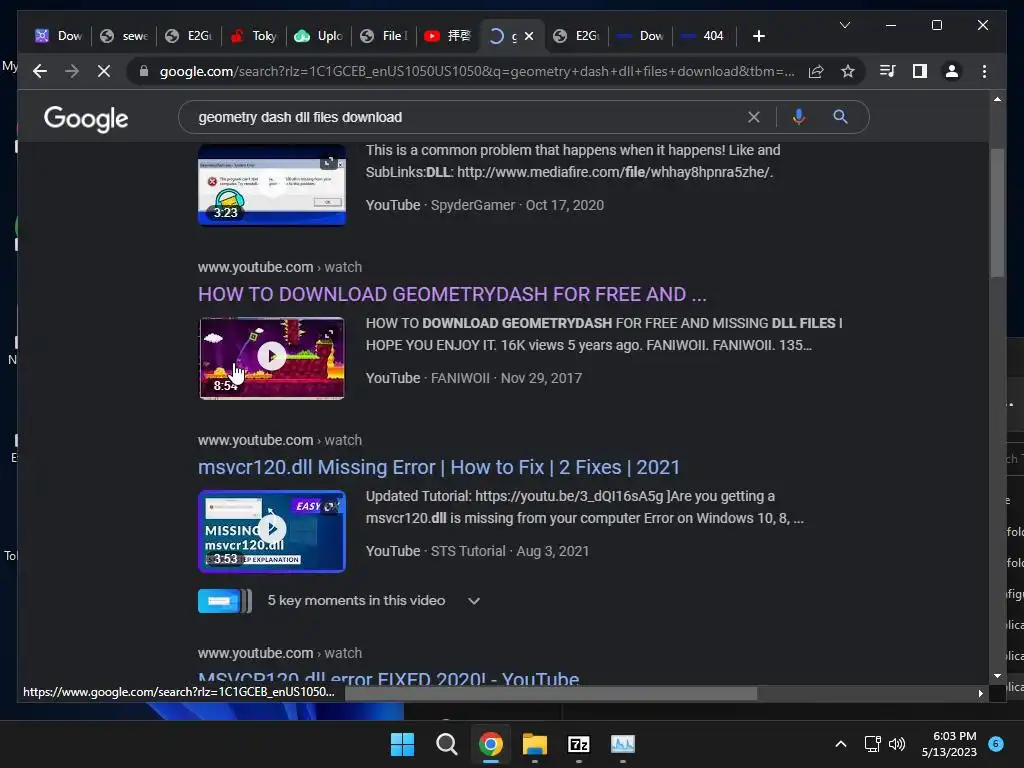The width and height of the screenshot is (1024, 768).
Task: Share this page from address bar
Action: pyautogui.click(x=816, y=71)
